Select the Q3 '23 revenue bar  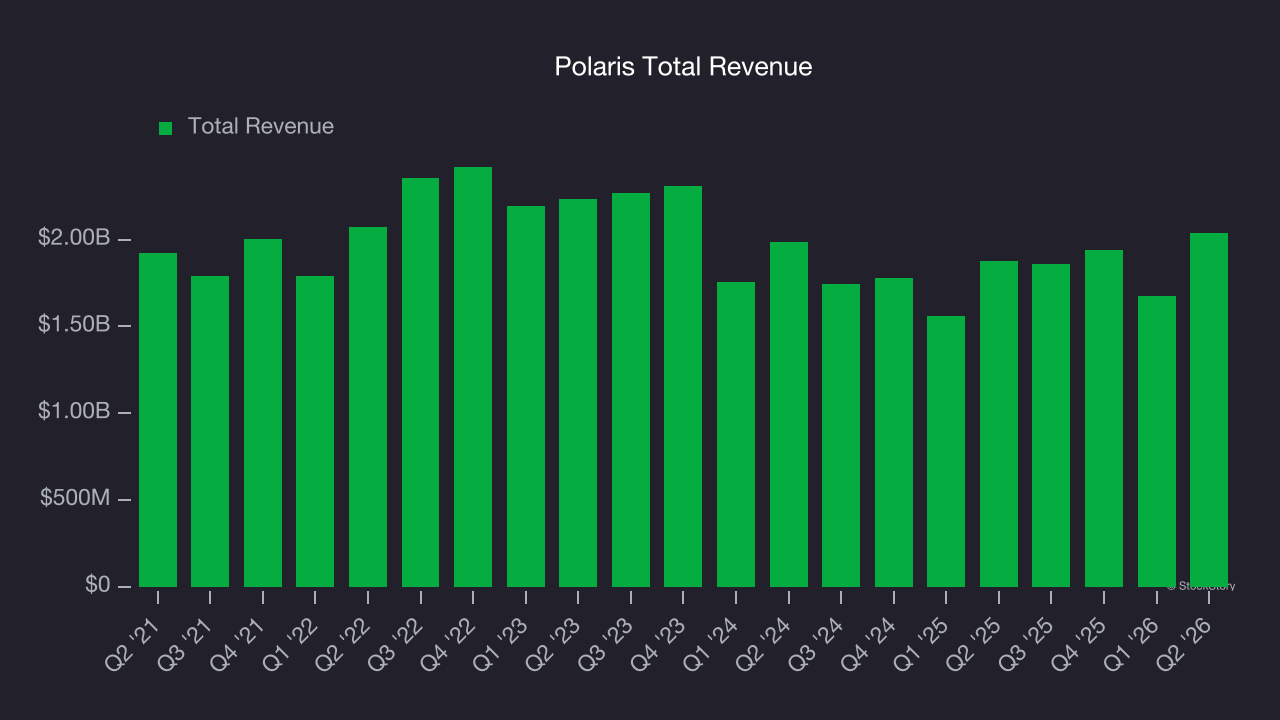(631, 390)
